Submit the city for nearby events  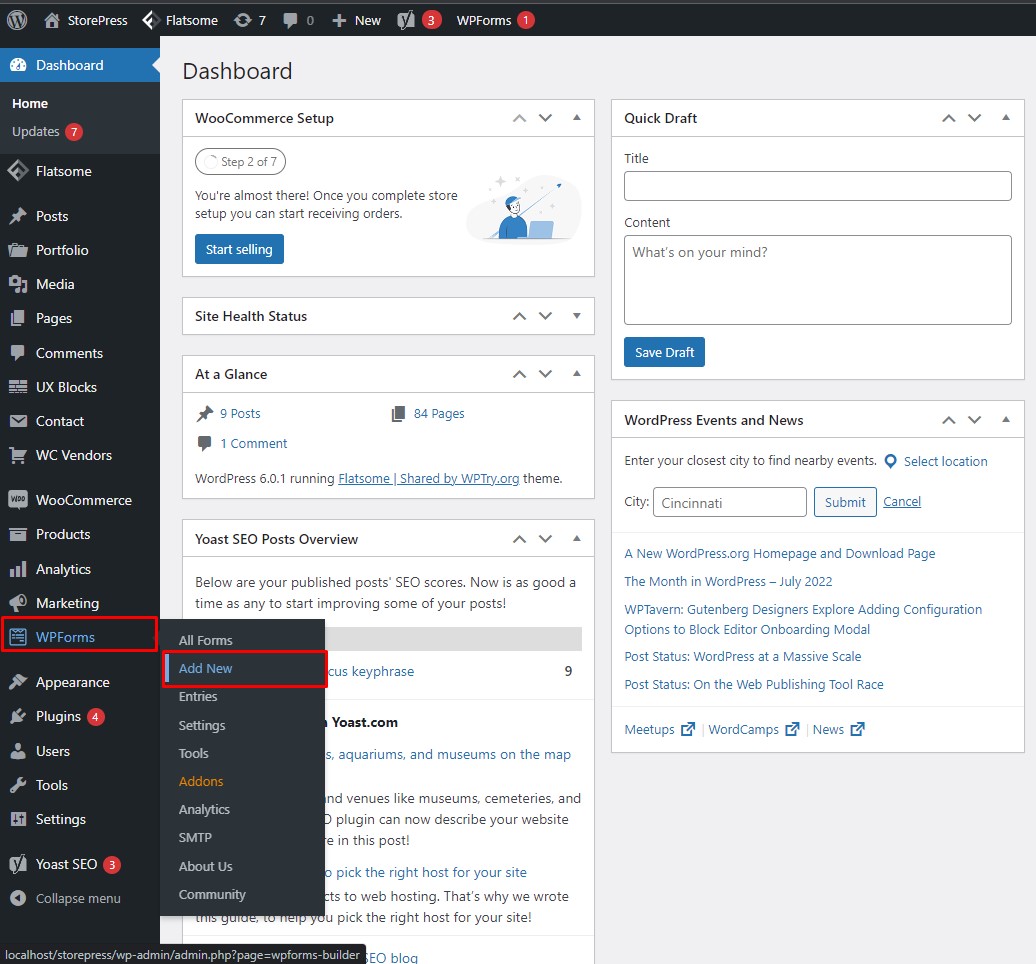click(x=845, y=502)
